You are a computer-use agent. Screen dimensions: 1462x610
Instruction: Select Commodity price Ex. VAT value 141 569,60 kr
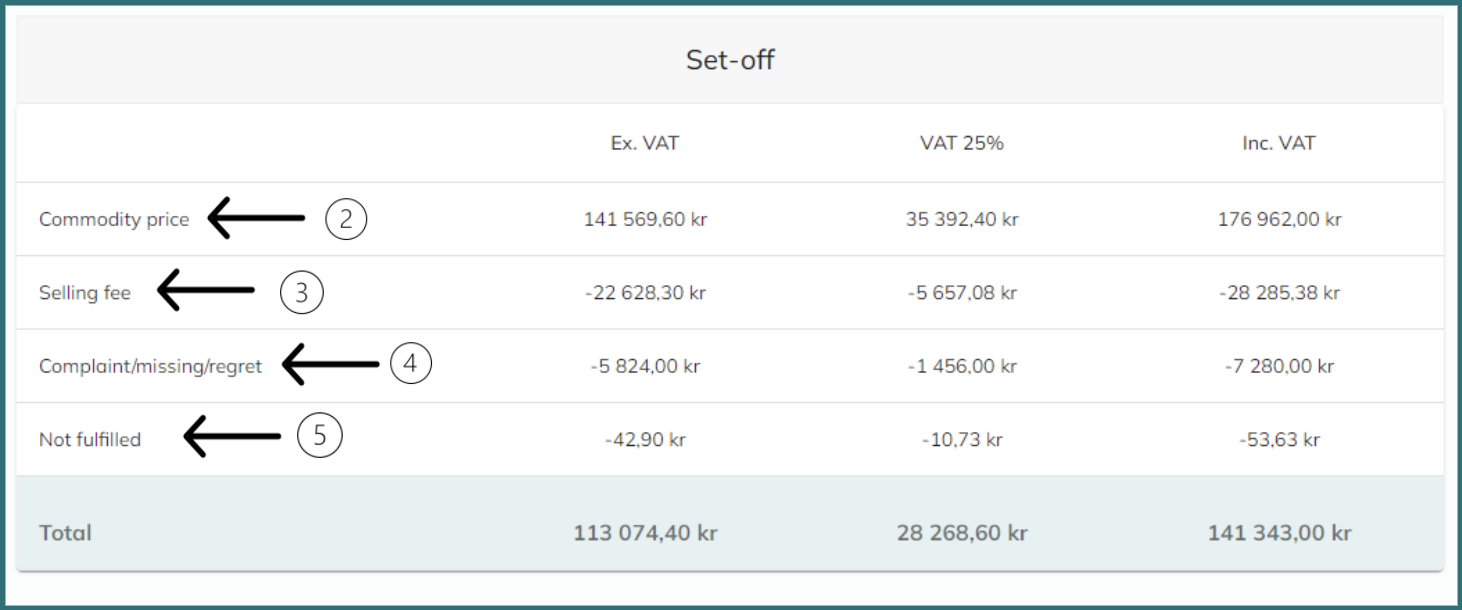point(645,220)
